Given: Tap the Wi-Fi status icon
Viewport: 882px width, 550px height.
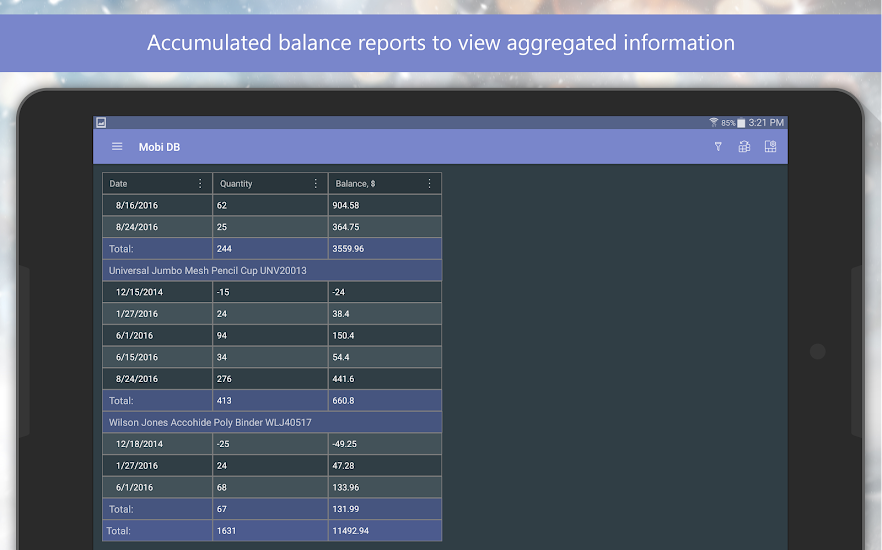Looking at the screenshot, I should point(713,122).
